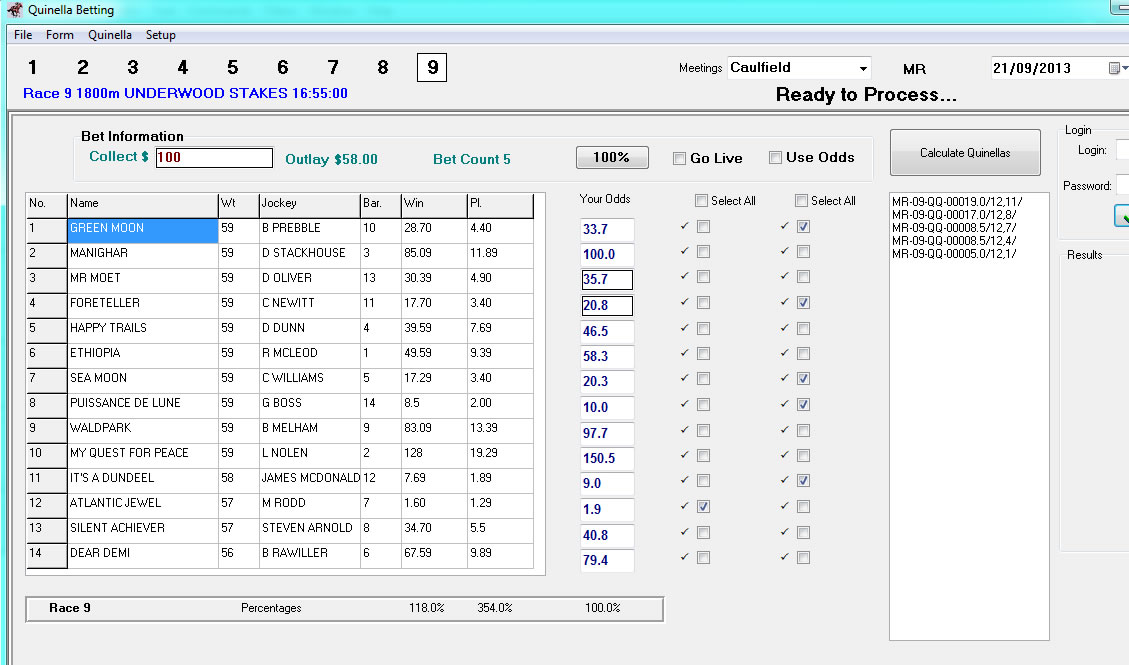The width and height of the screenshot is (1129, 665).
Task: Click race number 5 in the race selector
Action: pos(232,68)
